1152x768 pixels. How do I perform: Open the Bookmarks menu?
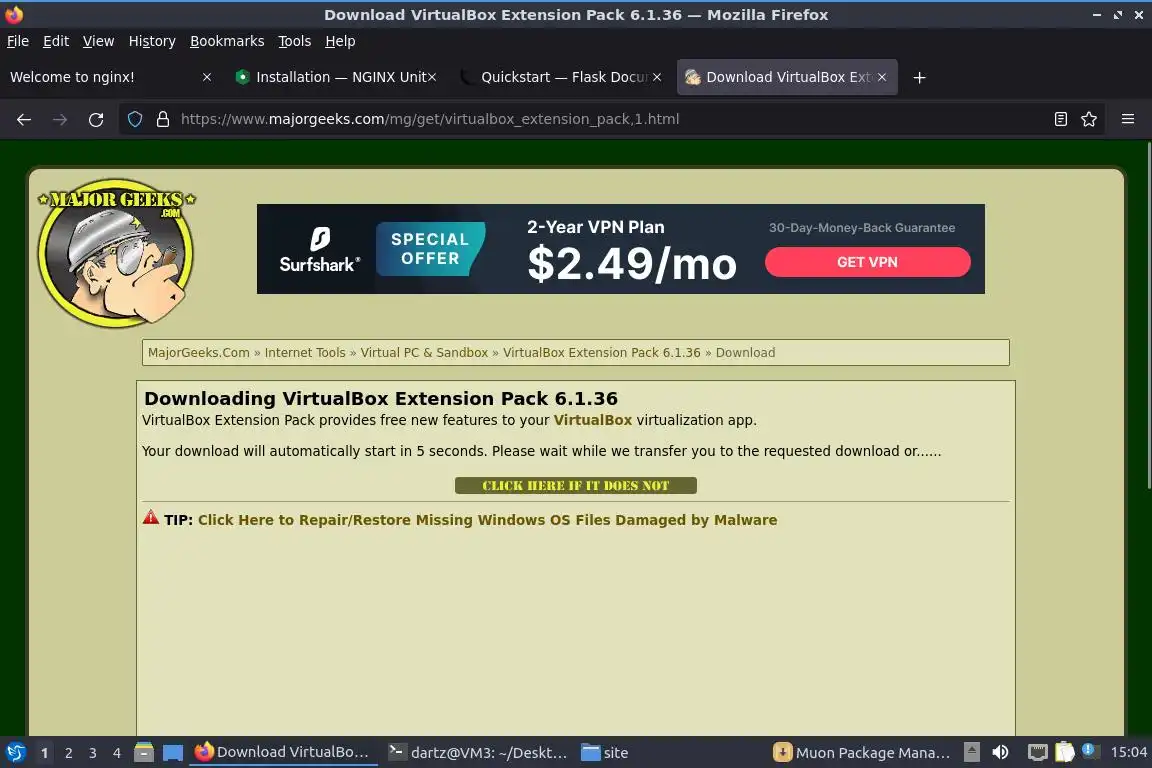coord(227,41)
